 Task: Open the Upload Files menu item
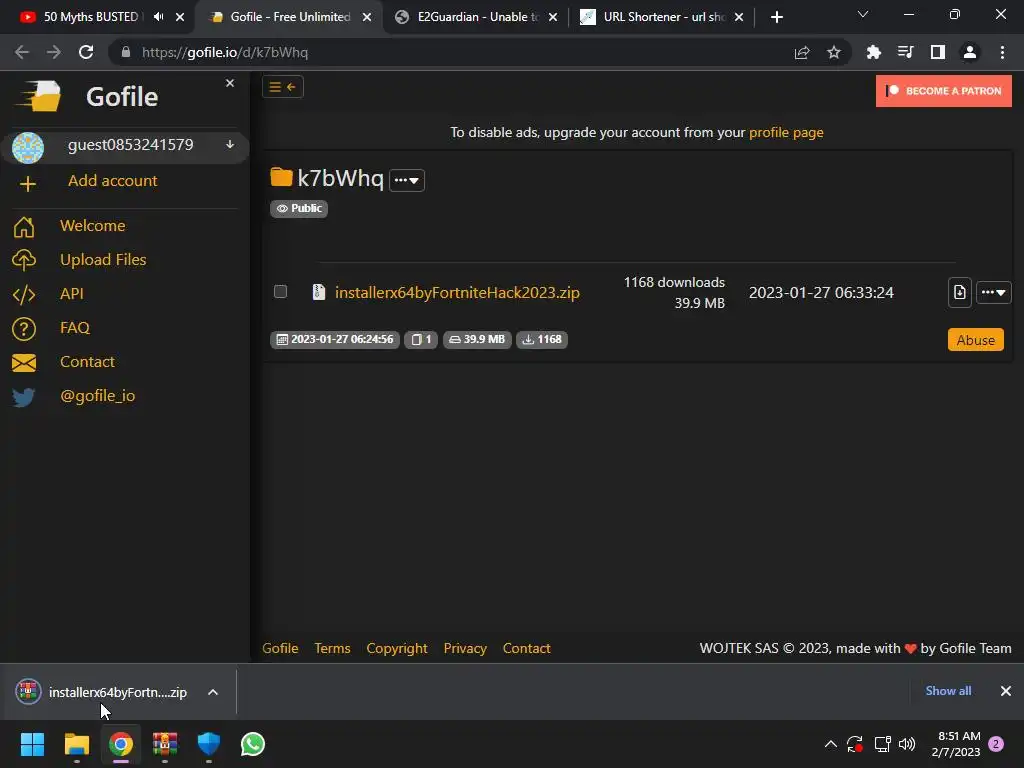pos(103,259)
